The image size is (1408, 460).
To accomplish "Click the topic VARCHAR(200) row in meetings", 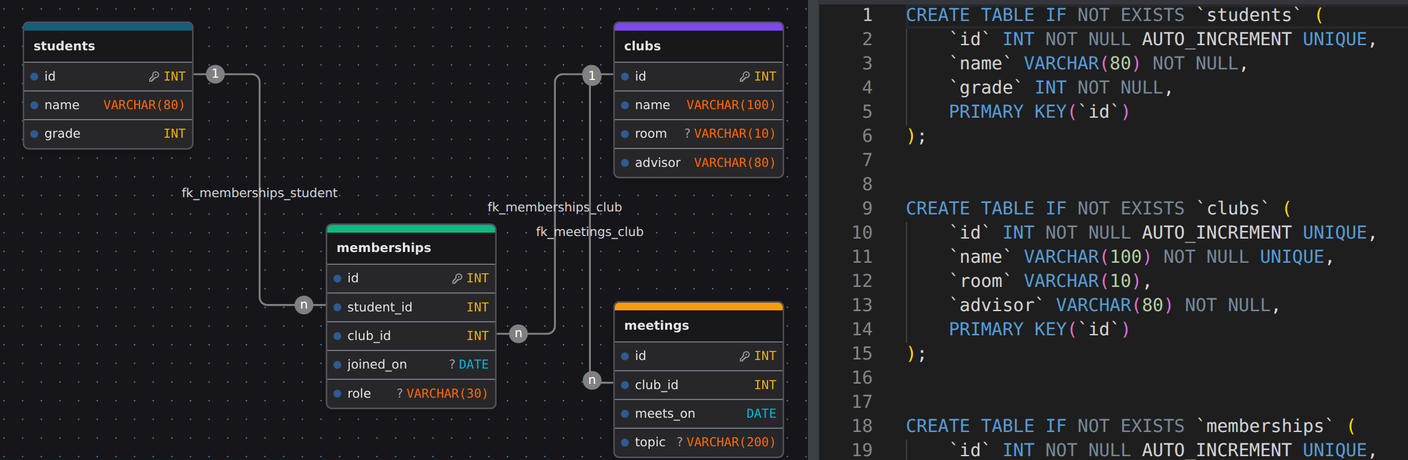I will point(698,443).
